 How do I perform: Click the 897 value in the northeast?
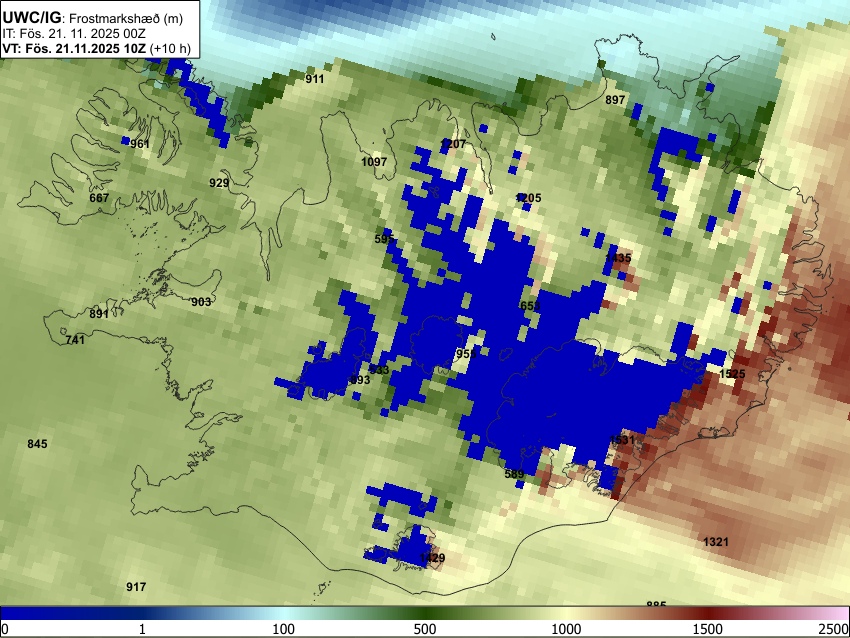click(615, 100)
